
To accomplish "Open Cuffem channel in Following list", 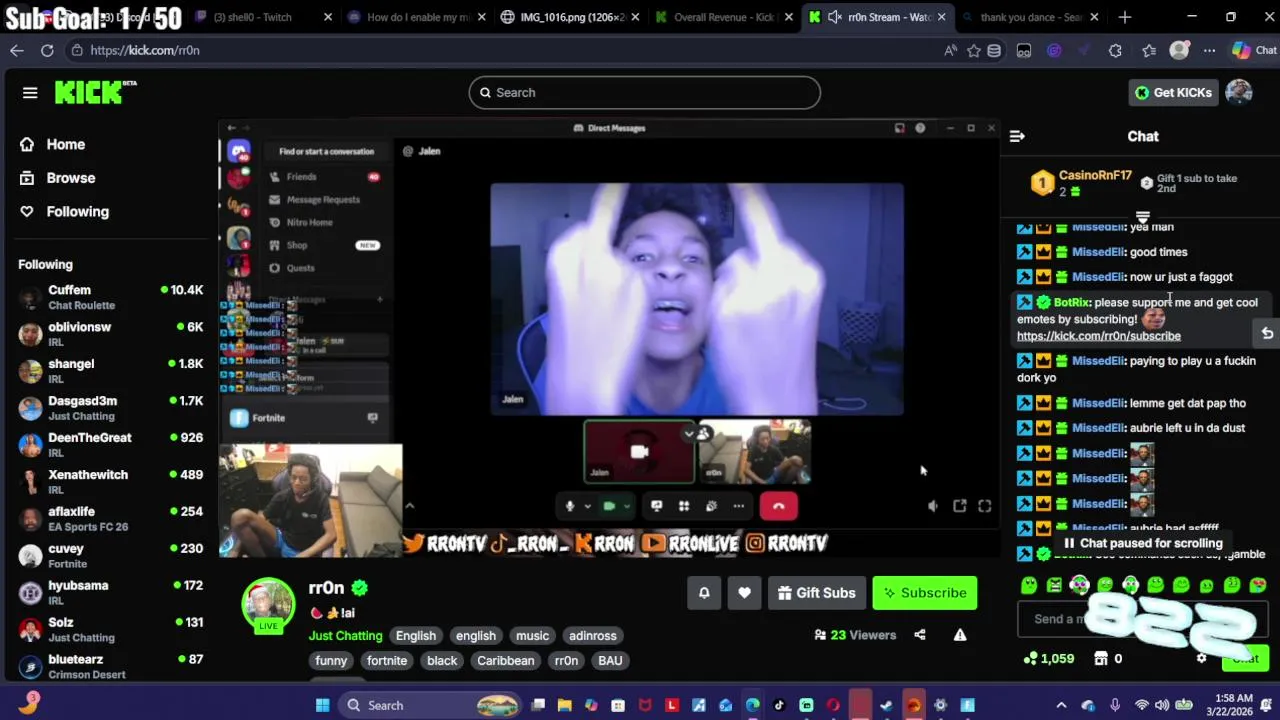I will 110,297.
